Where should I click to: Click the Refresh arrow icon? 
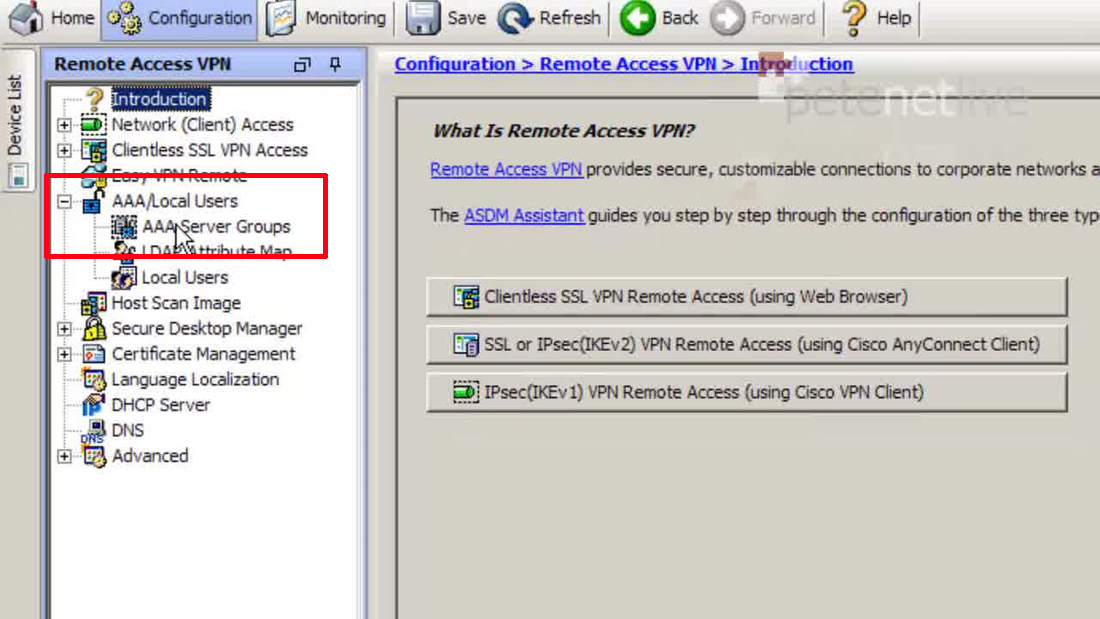coord(515,18)
